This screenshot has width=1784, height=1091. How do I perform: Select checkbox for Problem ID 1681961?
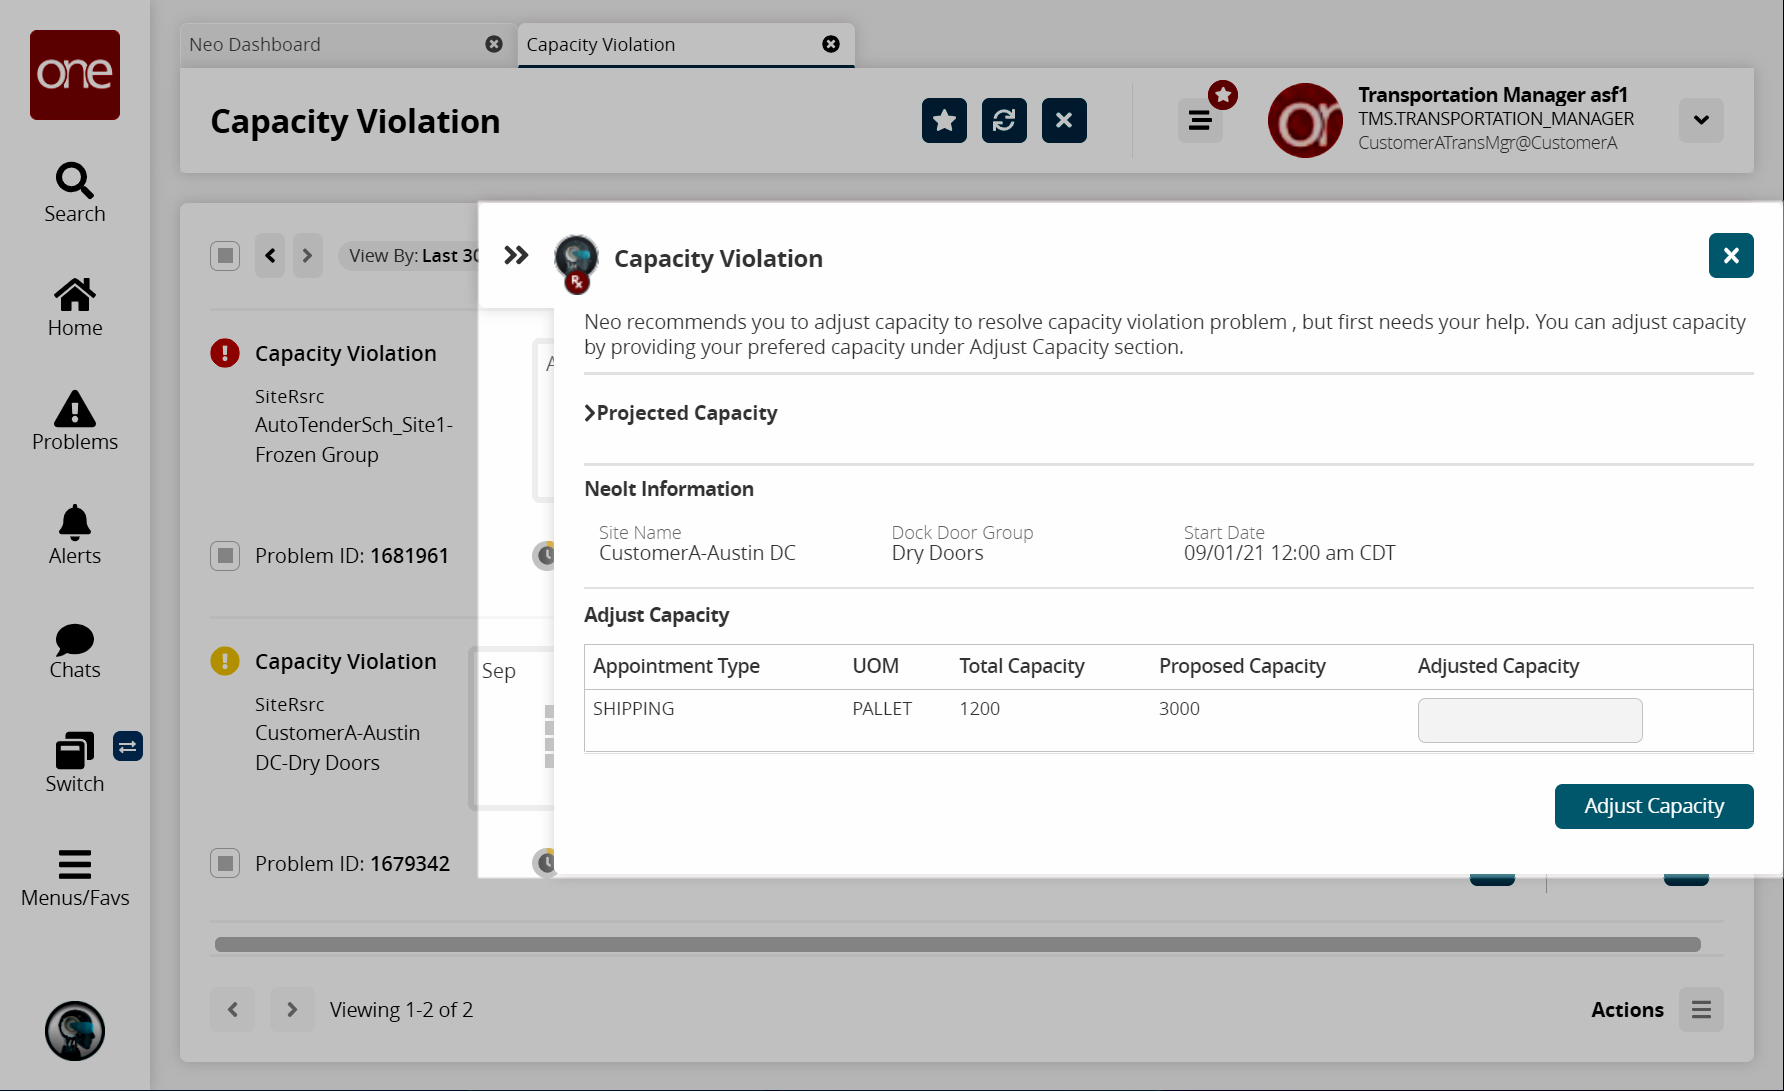tap(225, 556)
